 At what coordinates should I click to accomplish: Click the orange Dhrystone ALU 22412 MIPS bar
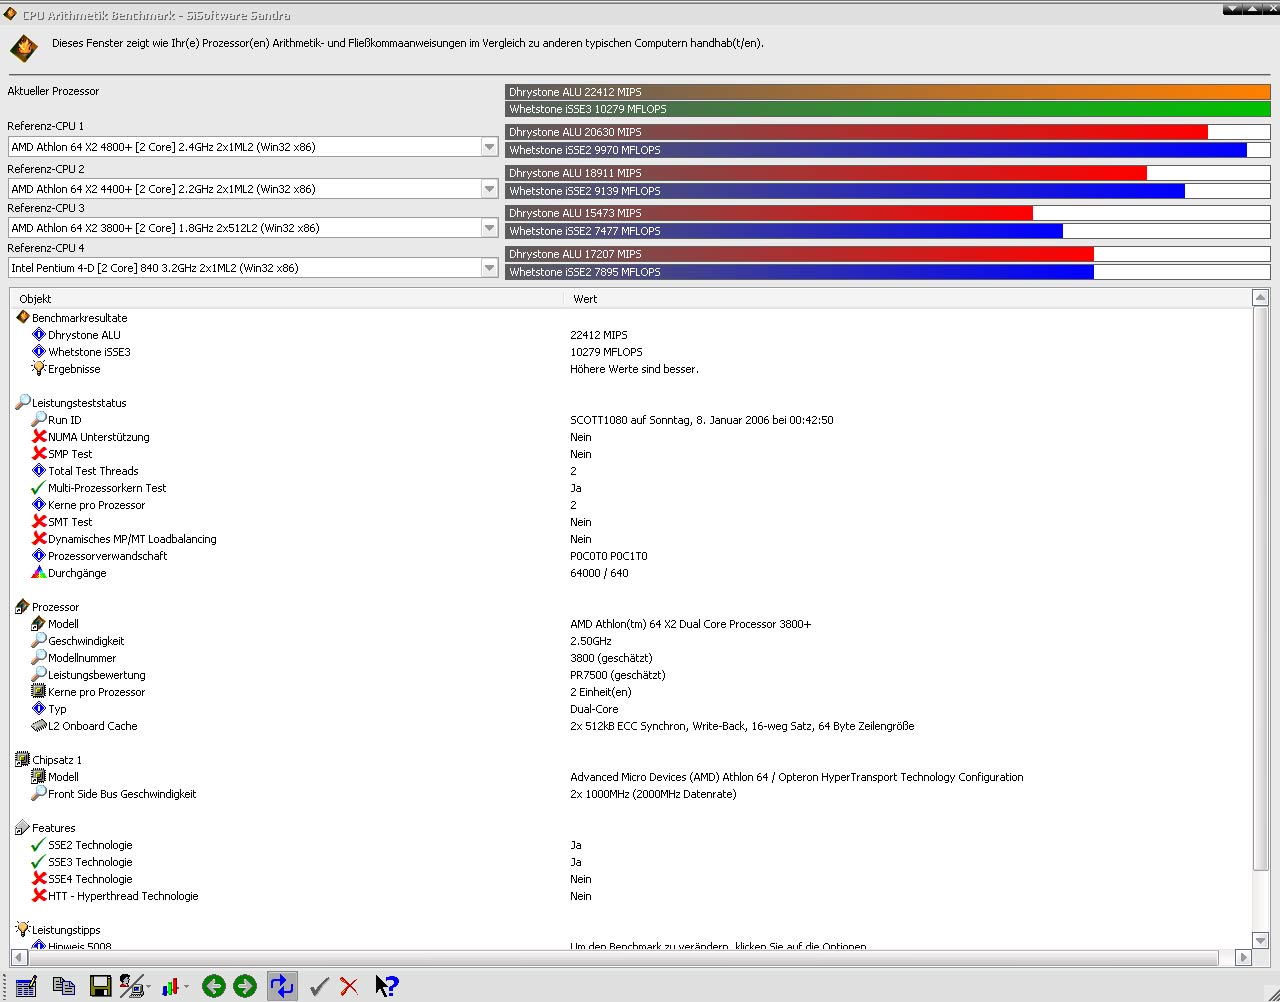pyautogui.click(x=888, y=92)
